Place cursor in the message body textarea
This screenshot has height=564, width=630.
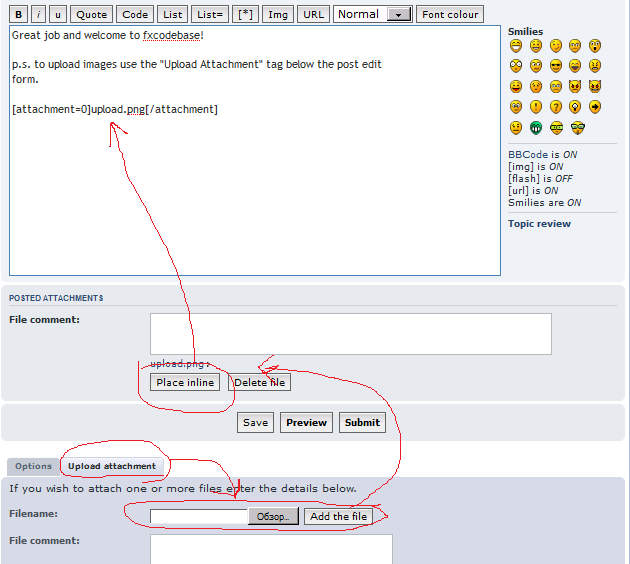pos(255,151)
